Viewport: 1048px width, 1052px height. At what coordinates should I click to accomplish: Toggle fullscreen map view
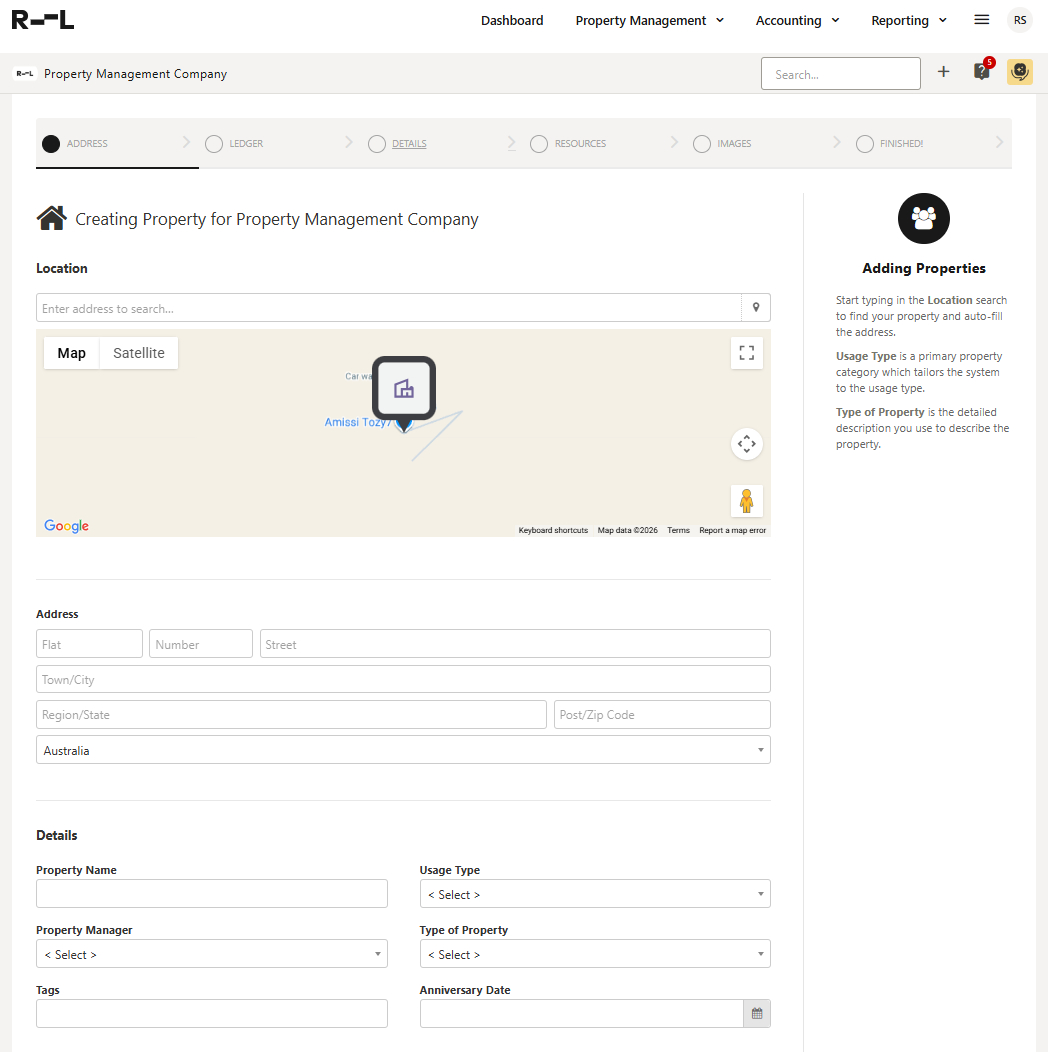746,353
